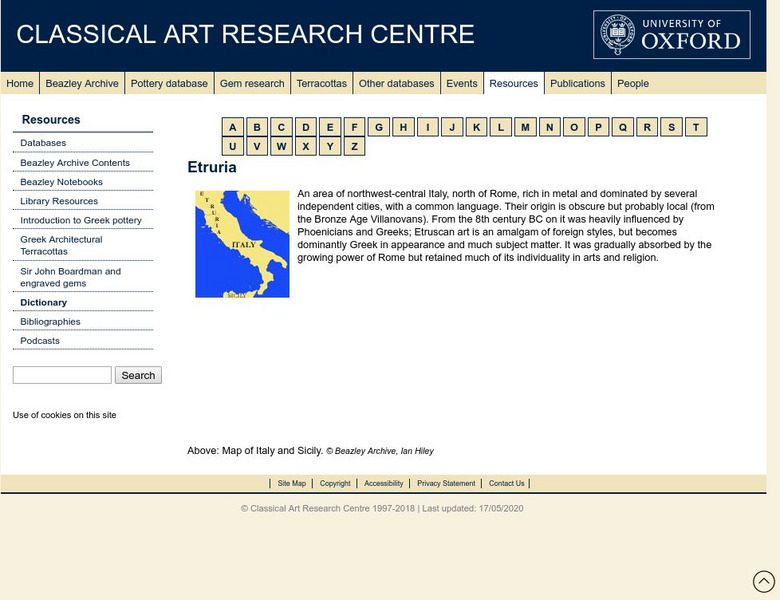Open Greek Architectural Terracottas link

coord(61,245)
